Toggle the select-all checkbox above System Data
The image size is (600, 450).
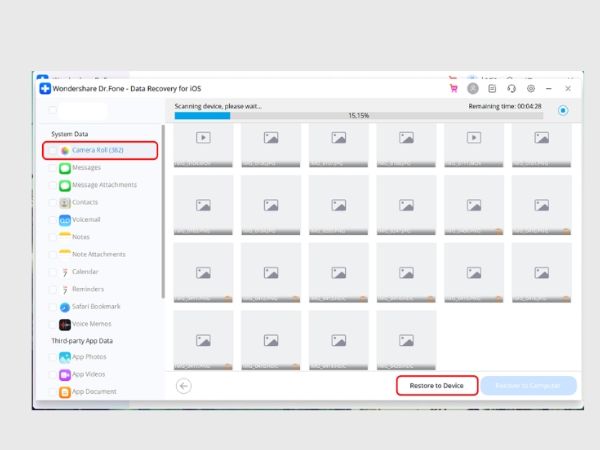coord(53,110)
